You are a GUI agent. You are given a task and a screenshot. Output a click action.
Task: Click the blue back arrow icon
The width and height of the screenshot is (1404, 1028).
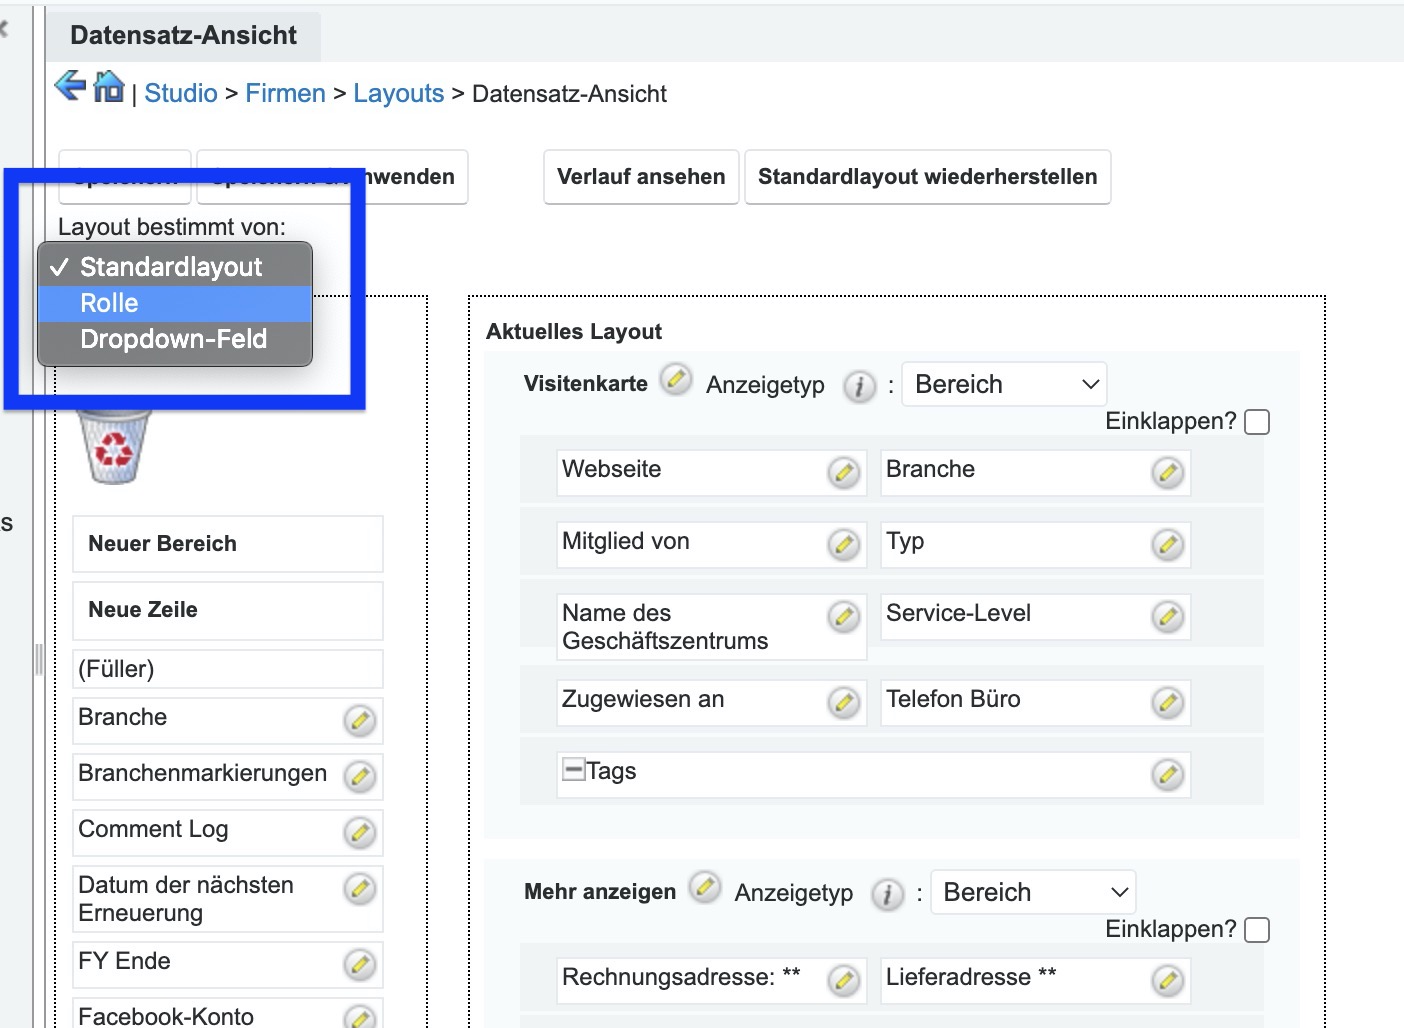[x=70, y=87]
